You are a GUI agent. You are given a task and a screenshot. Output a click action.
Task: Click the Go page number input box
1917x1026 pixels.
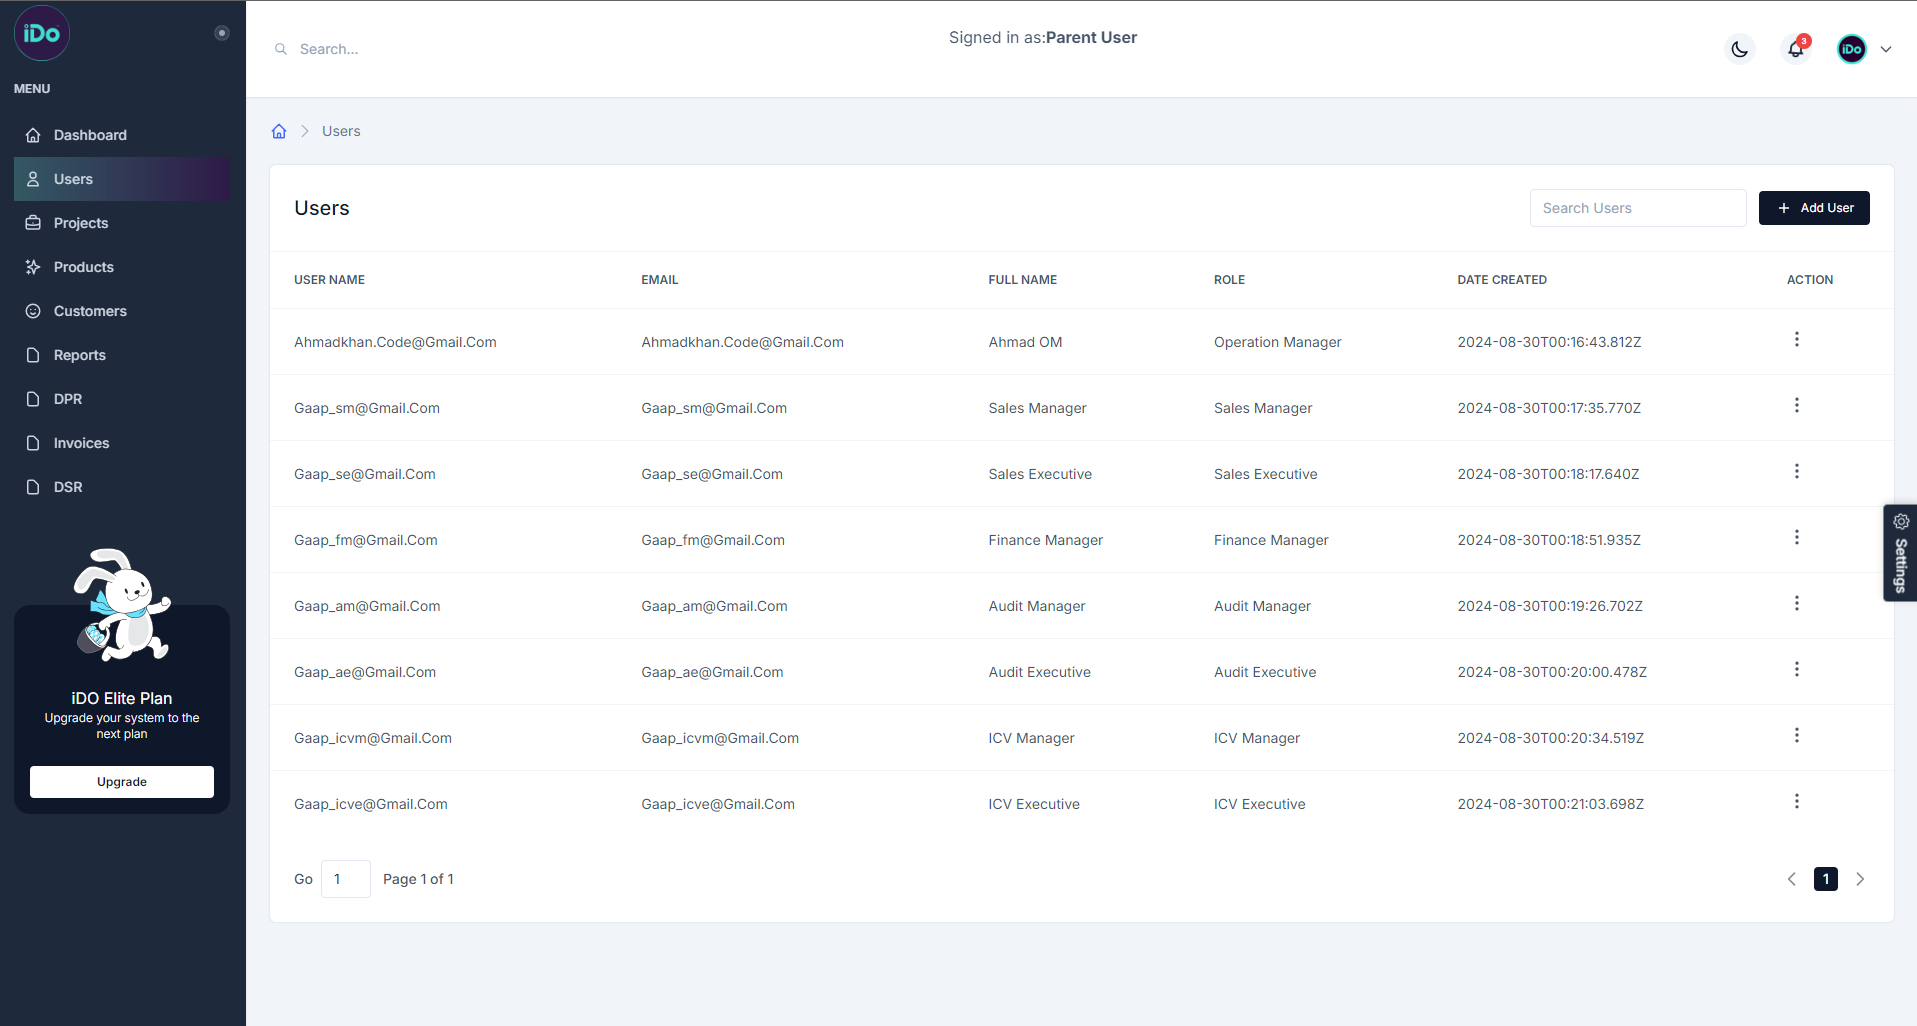coord(345,879)
